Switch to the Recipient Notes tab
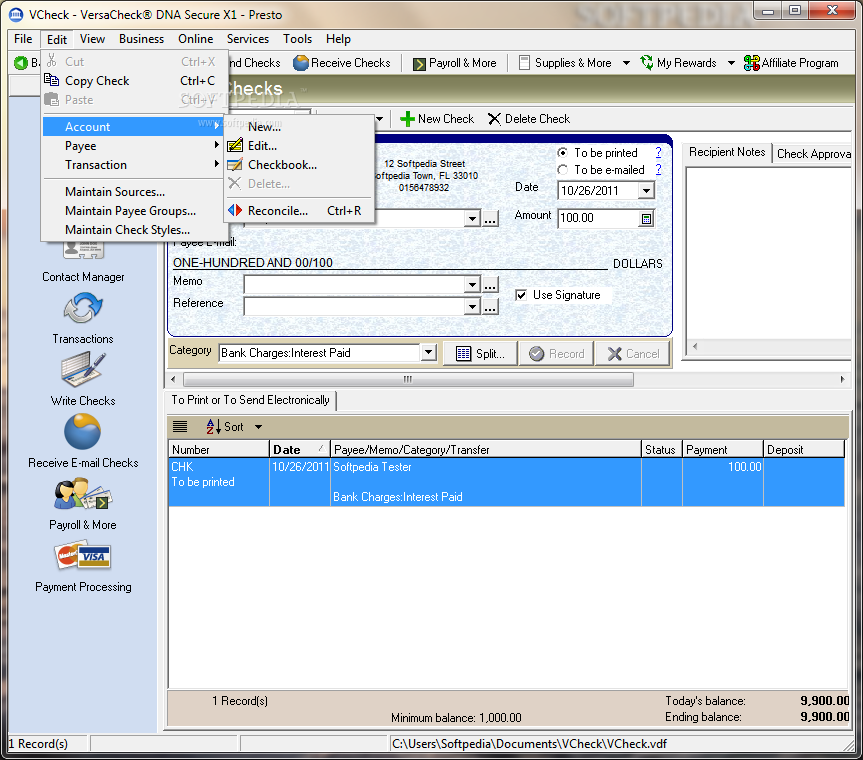This screenshot has height=760, width=863. point(727,152)
